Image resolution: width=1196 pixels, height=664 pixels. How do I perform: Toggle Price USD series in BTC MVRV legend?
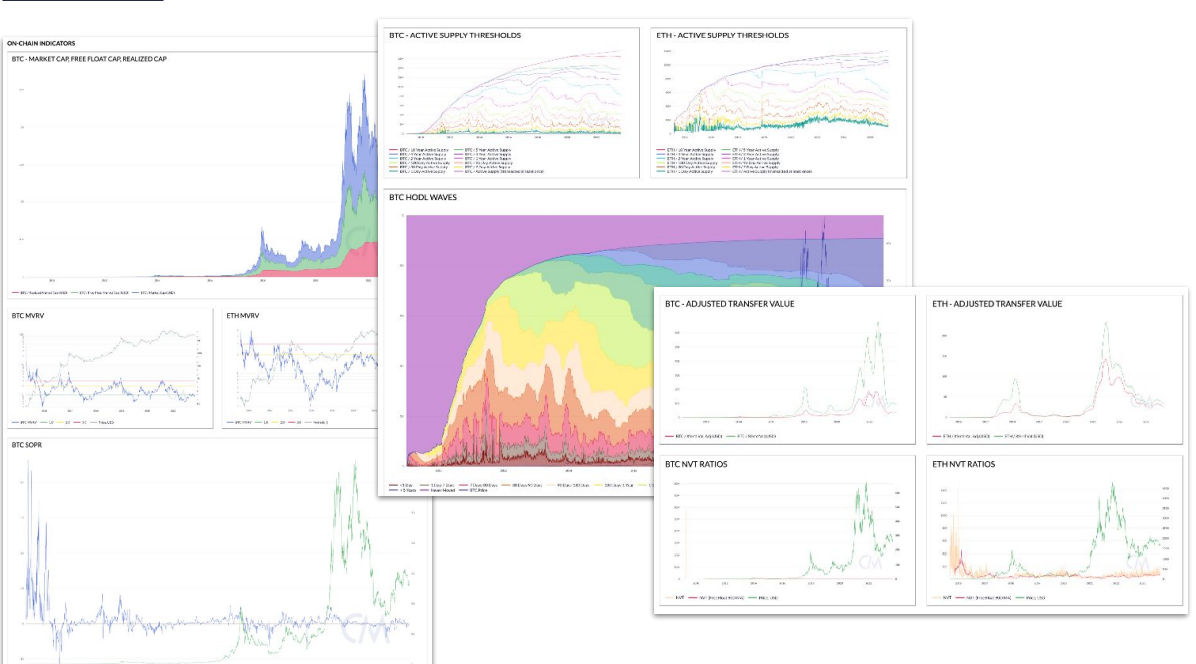102,422
